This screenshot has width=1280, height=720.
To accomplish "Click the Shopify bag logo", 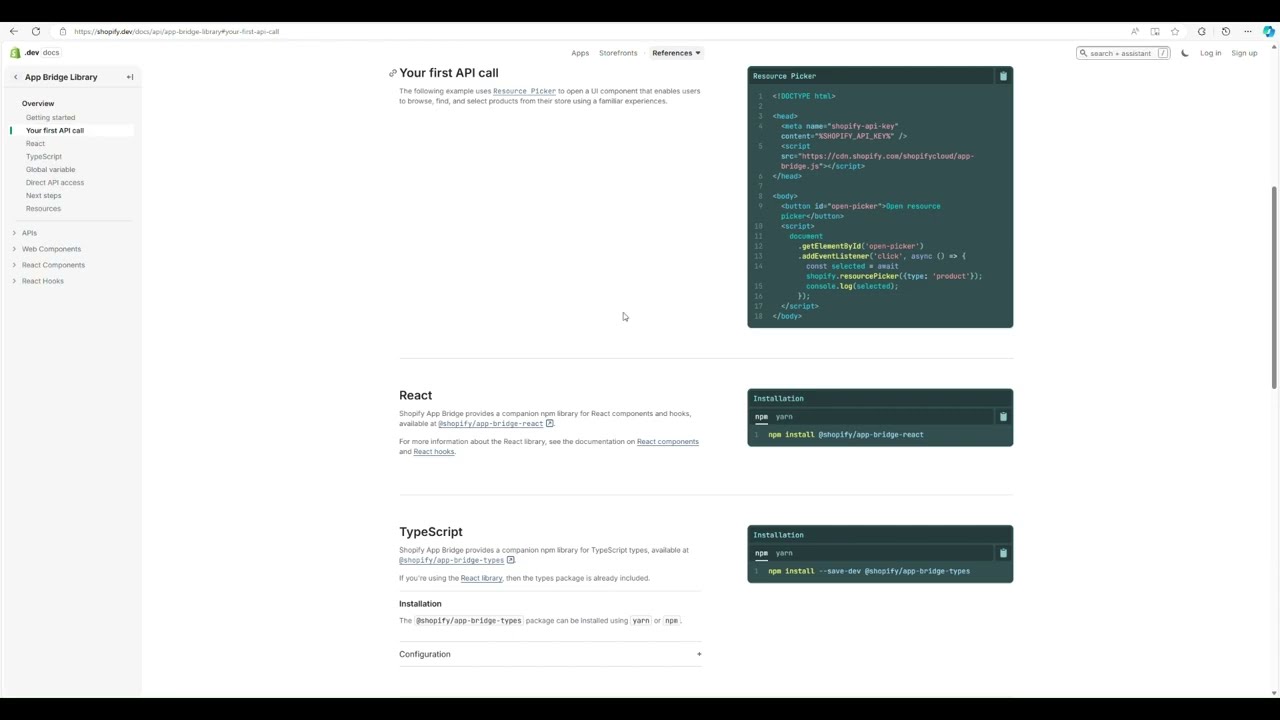I will (x=15, y=53).
